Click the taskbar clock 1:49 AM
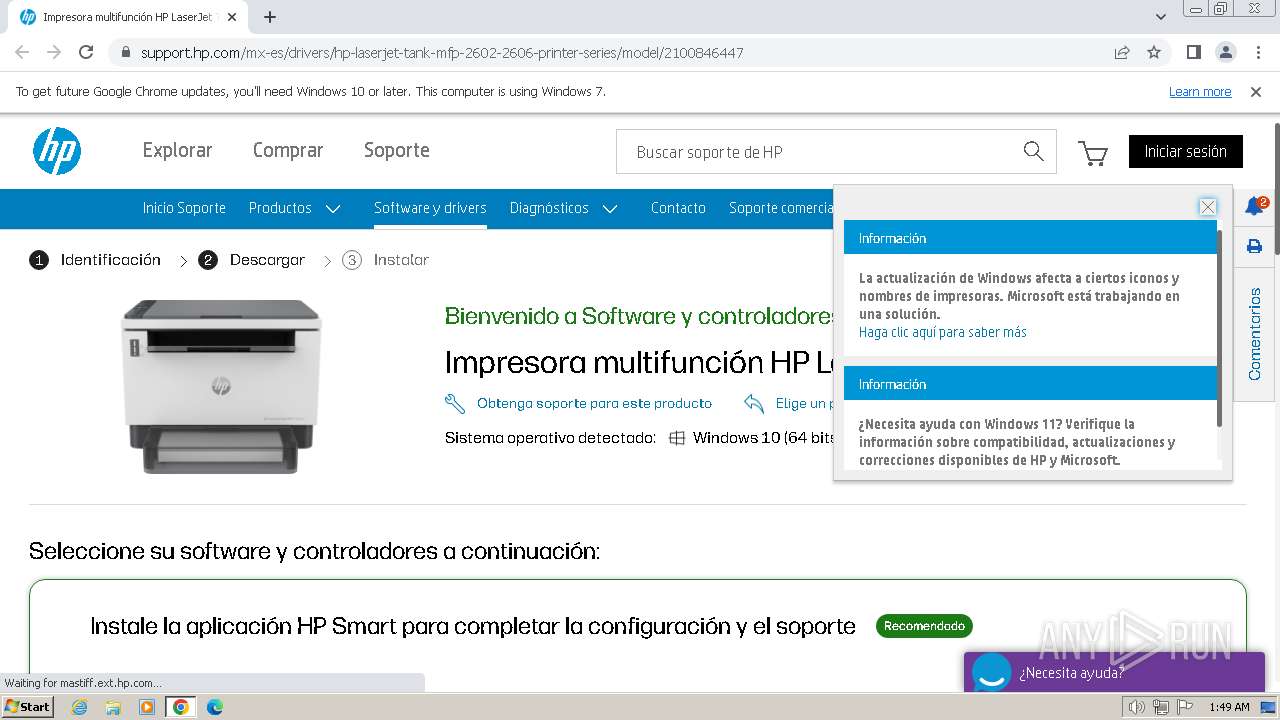 pos(1229,707)
